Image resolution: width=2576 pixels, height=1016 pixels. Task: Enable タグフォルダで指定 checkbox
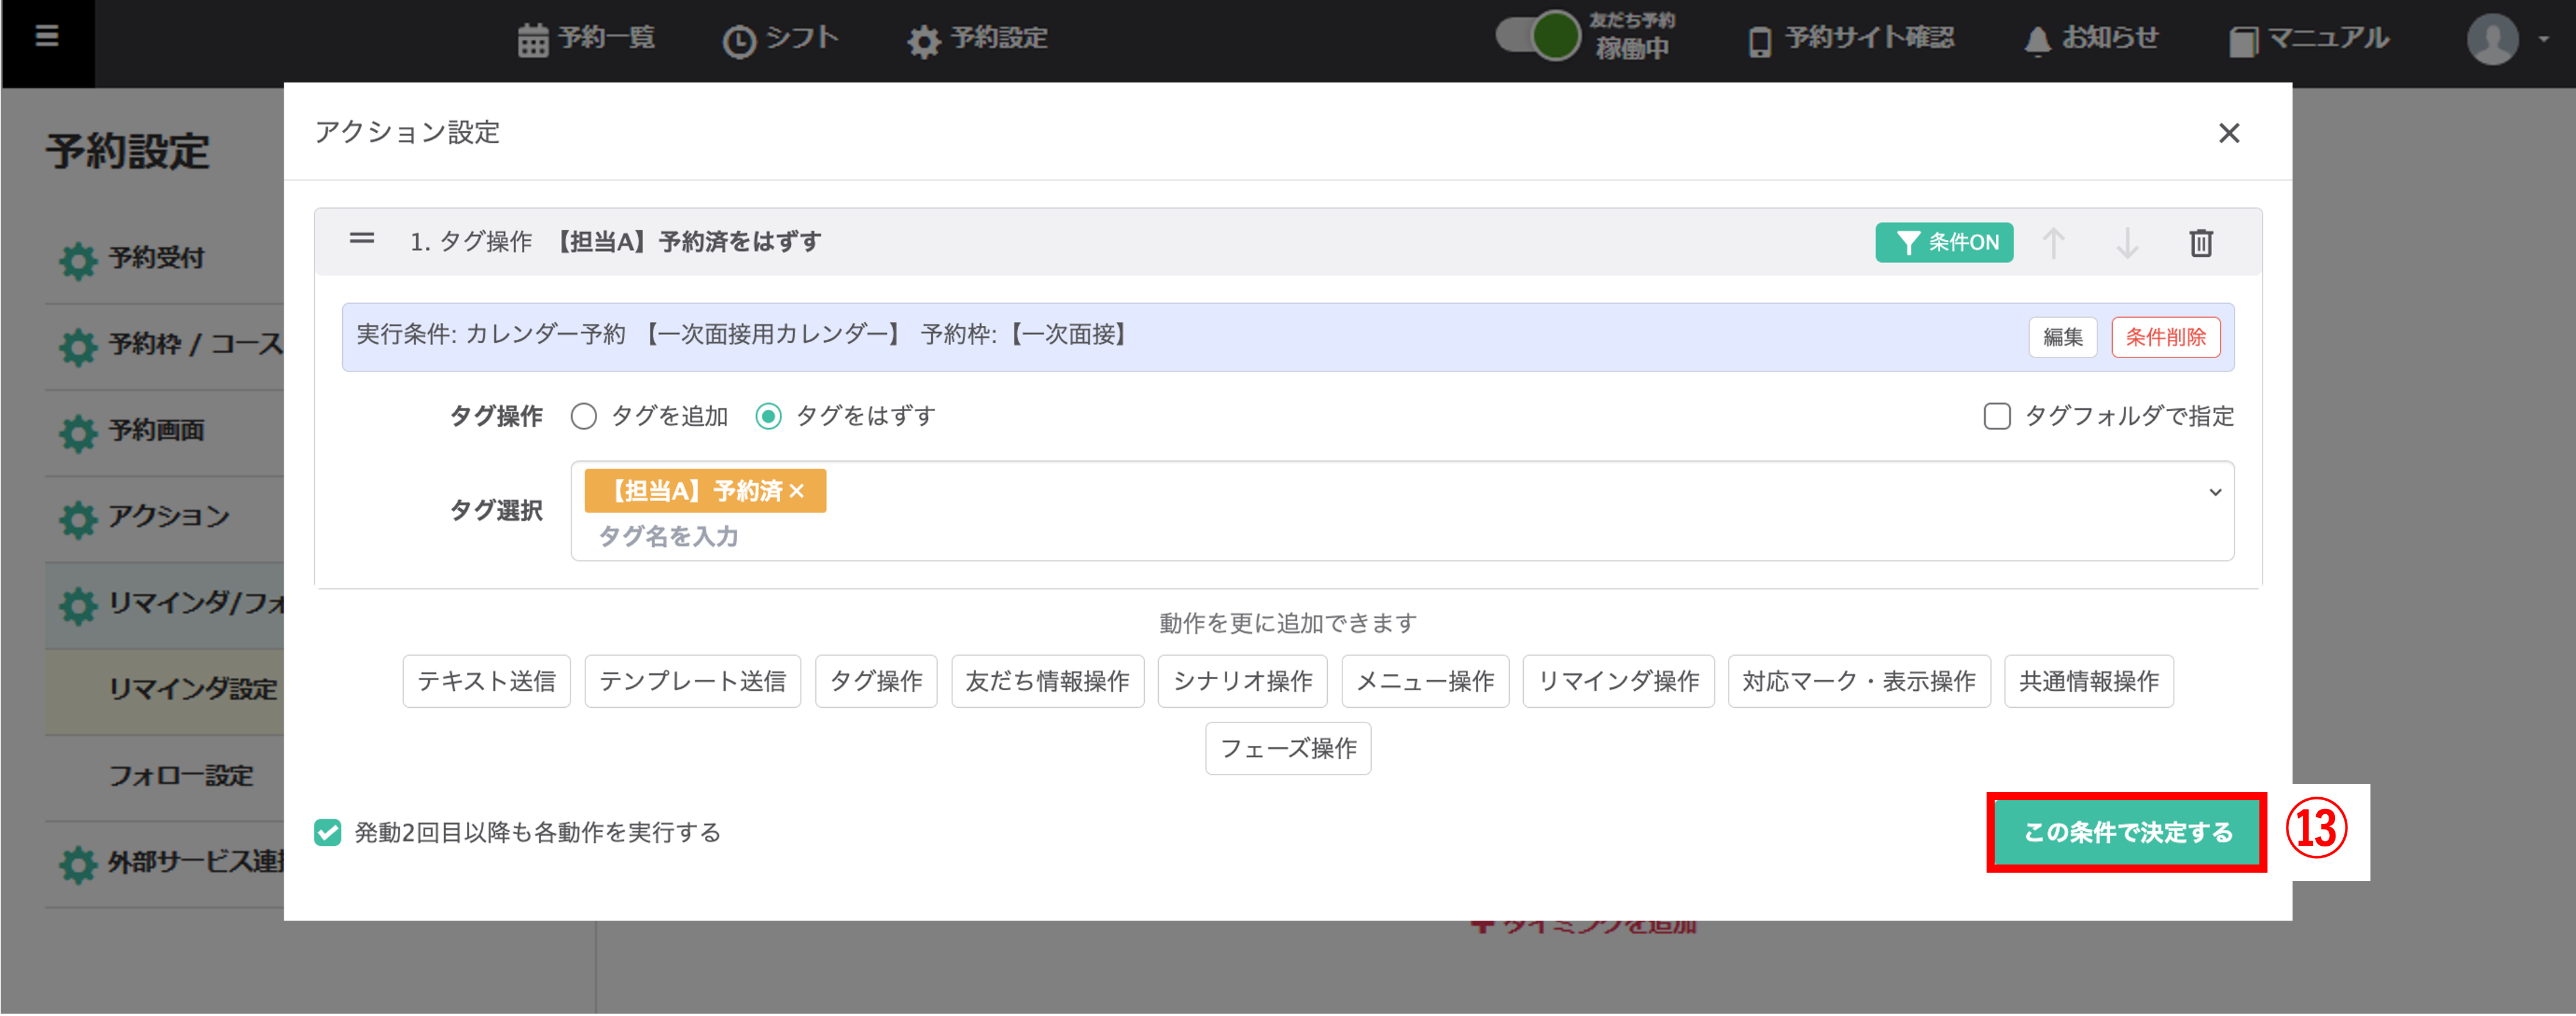1996,416
